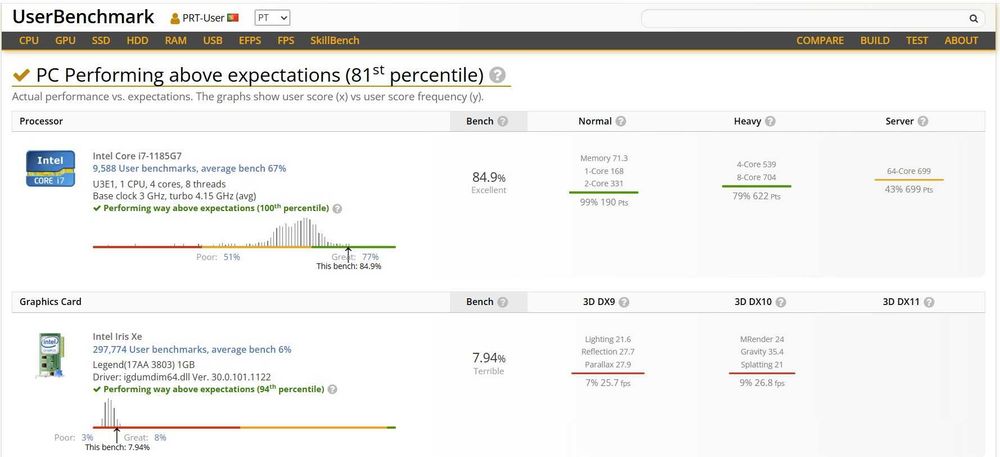Screen dimensions: 1000x457
Task: Click into the search input field
Action: (805, 18)
